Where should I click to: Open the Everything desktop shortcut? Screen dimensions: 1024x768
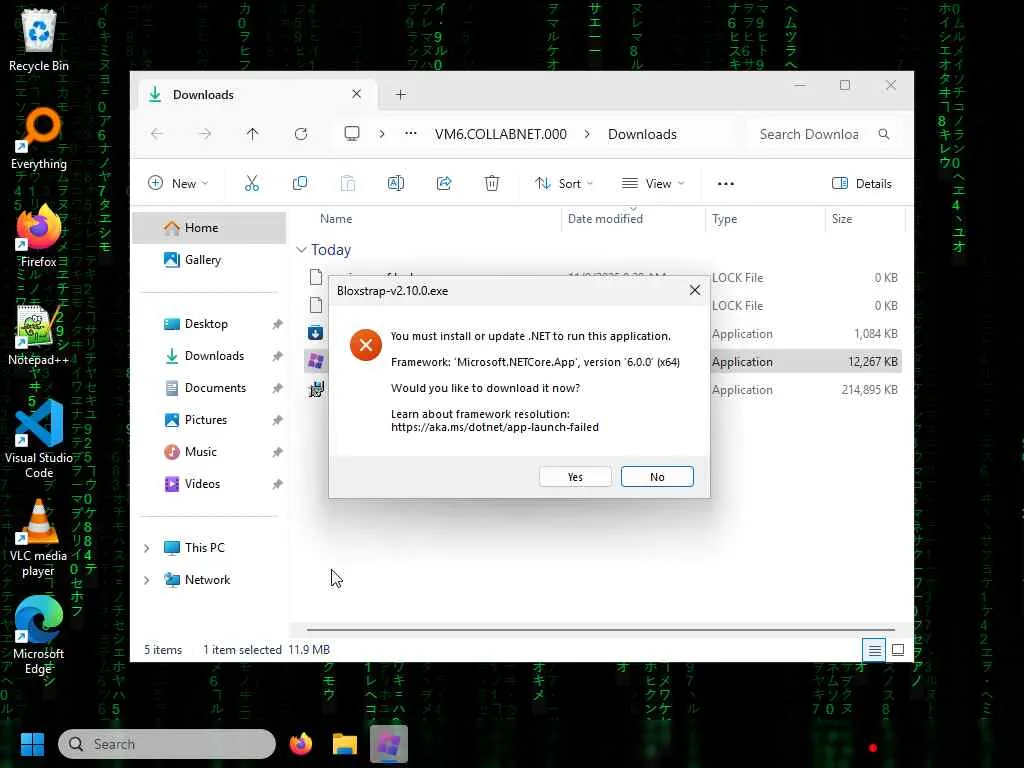pyautogui.click(x=39, y=139)
